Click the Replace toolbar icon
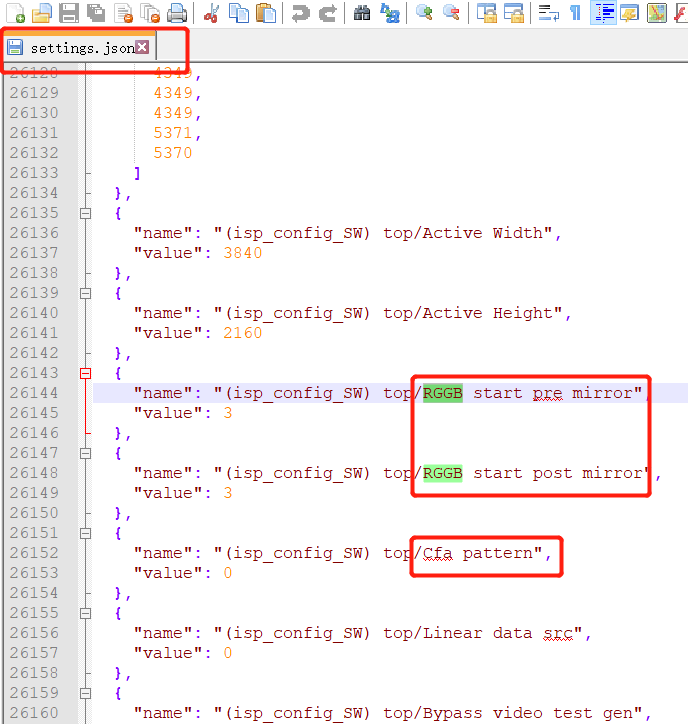 [390, 13]
